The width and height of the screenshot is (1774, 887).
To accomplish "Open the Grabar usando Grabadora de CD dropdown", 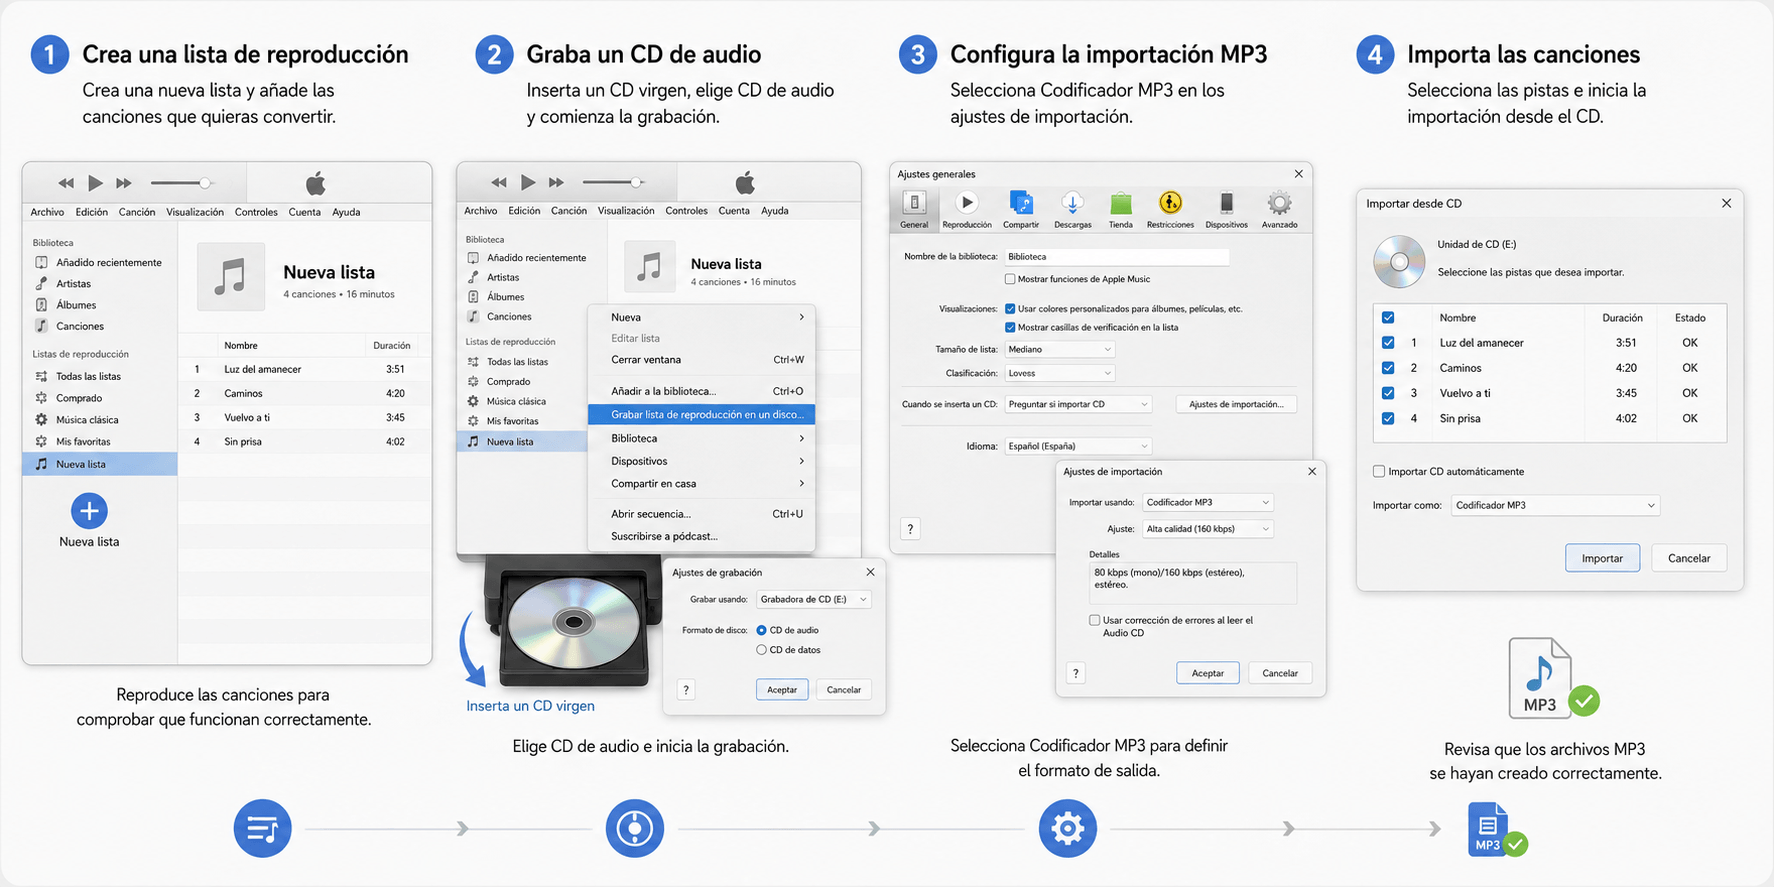I will point(813,599).
